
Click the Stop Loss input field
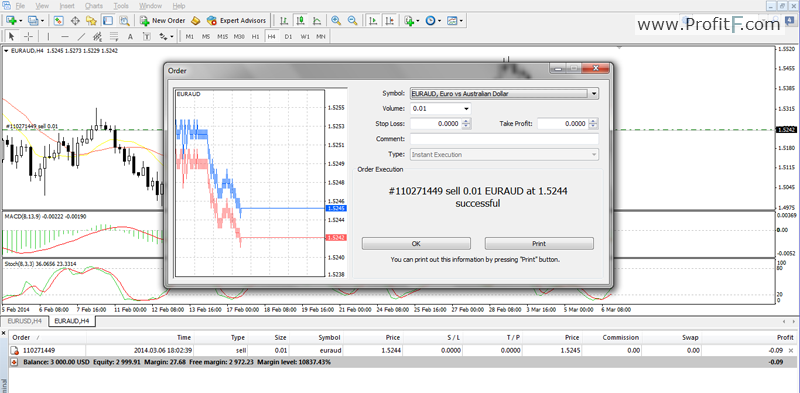436,124
